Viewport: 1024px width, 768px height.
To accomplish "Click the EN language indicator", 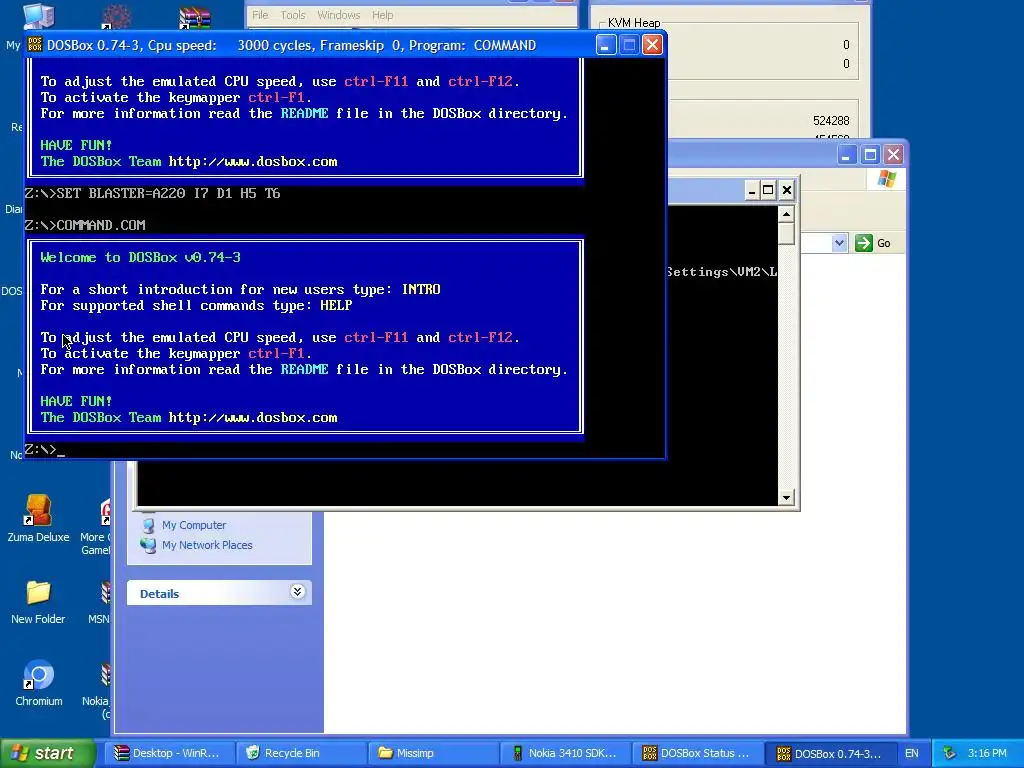I will (912, 753).
